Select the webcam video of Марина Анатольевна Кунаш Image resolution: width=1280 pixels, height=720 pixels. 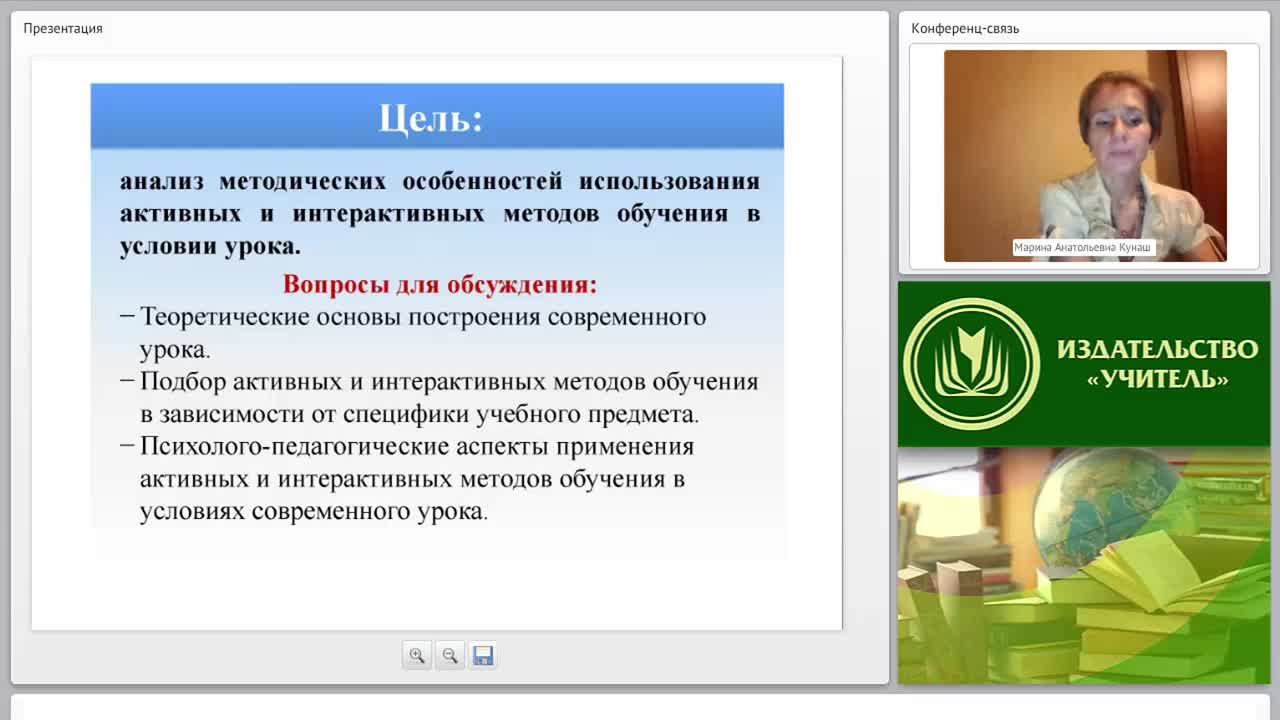tap(1085, 156)
